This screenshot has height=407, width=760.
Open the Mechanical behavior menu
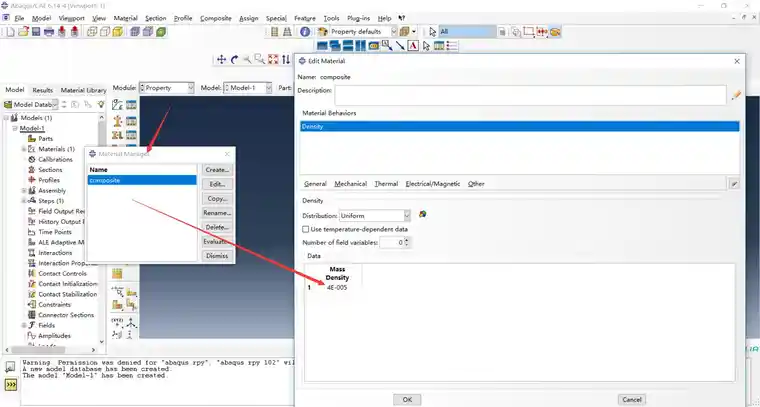(350, 184)
